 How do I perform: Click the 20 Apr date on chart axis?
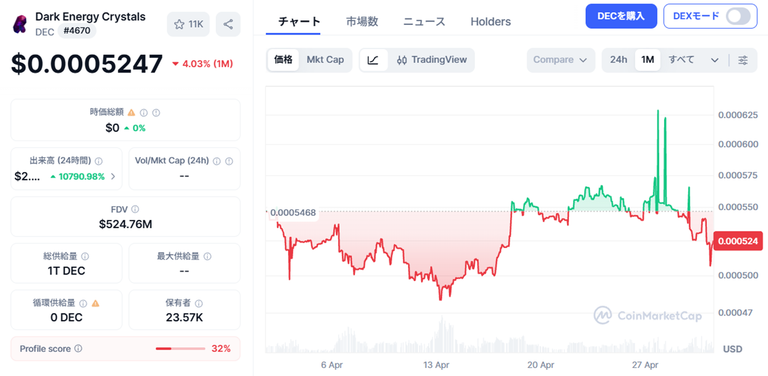(541, 365)
